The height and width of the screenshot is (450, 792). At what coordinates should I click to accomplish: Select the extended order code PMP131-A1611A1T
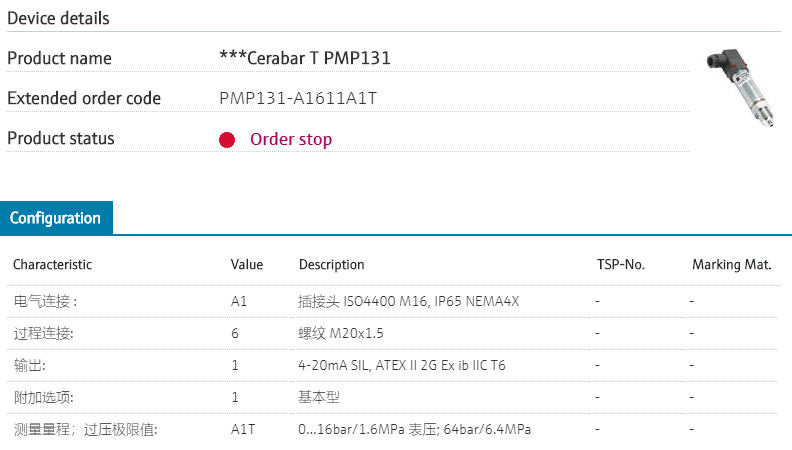pos(298,99)
